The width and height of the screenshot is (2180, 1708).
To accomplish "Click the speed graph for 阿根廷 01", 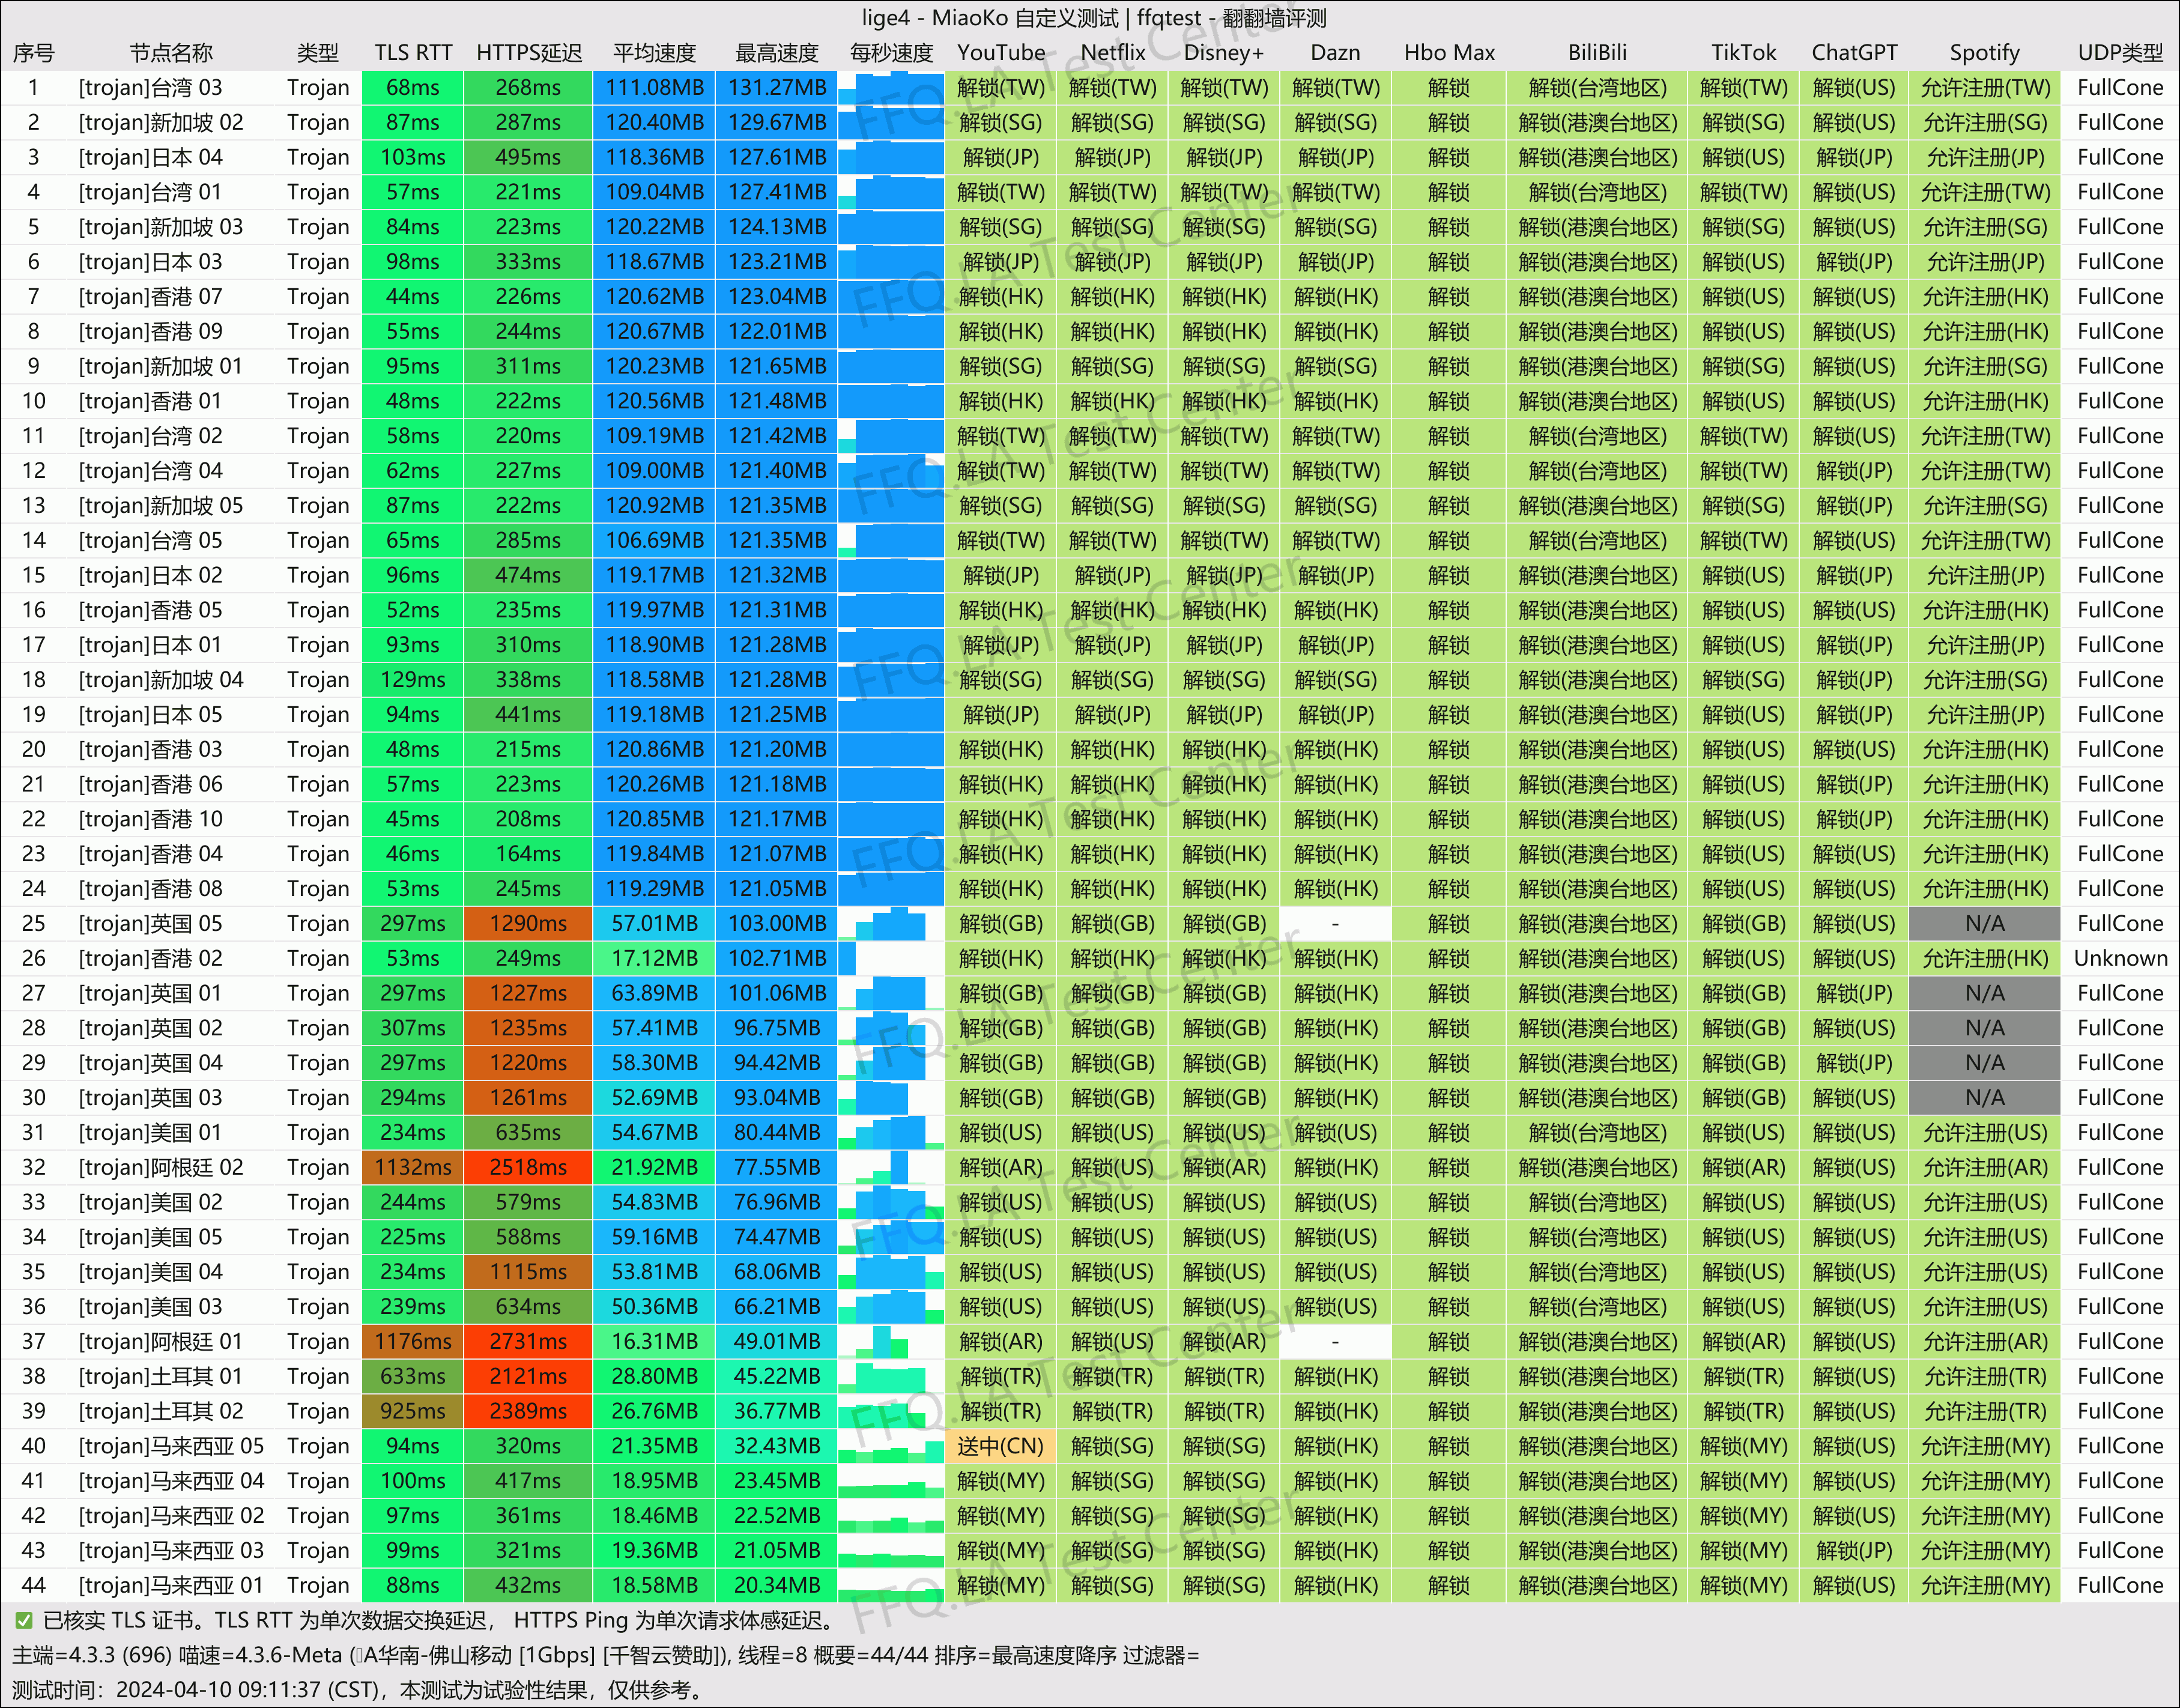I will 891,1342.
